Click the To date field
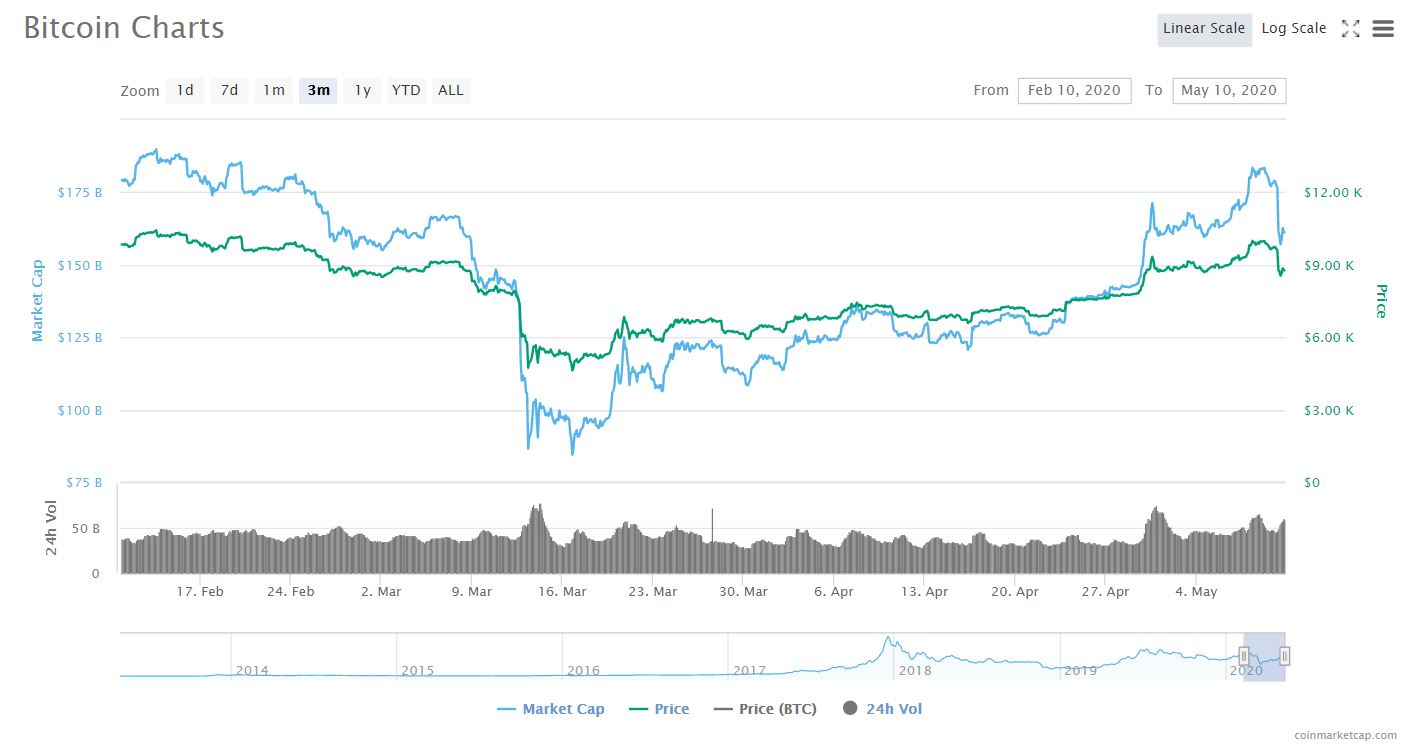This screenshot has height=755, width=1420. point(1229,91)
